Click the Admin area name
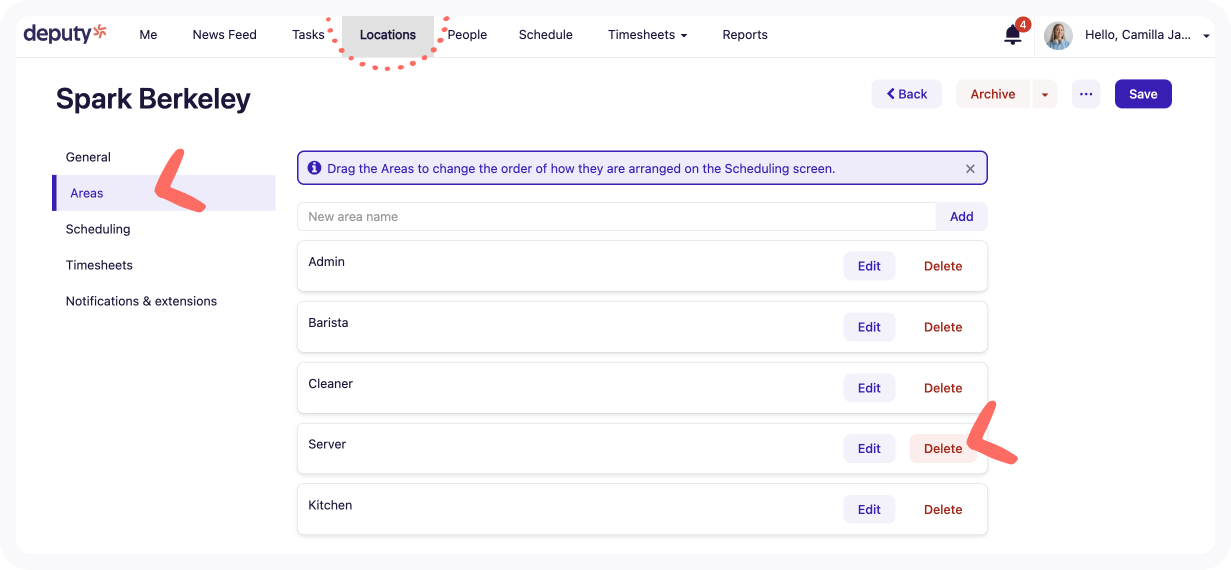The image size is (1231, 570). coord(327,262)
